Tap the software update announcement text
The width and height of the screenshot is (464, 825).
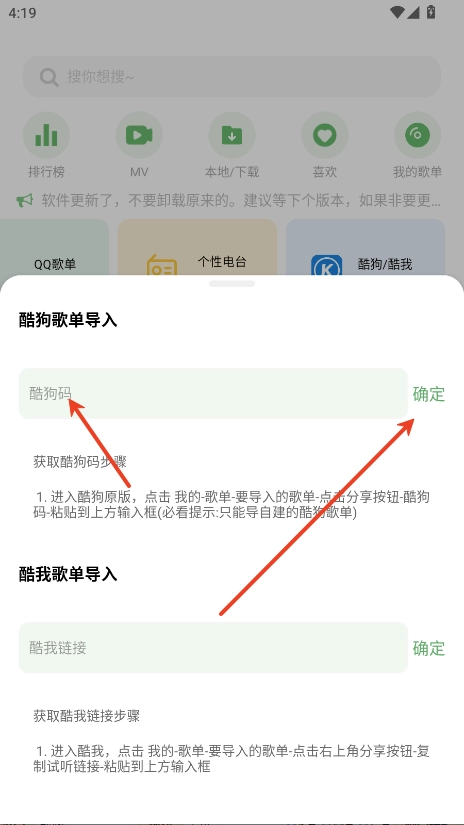tap(241, 200)
